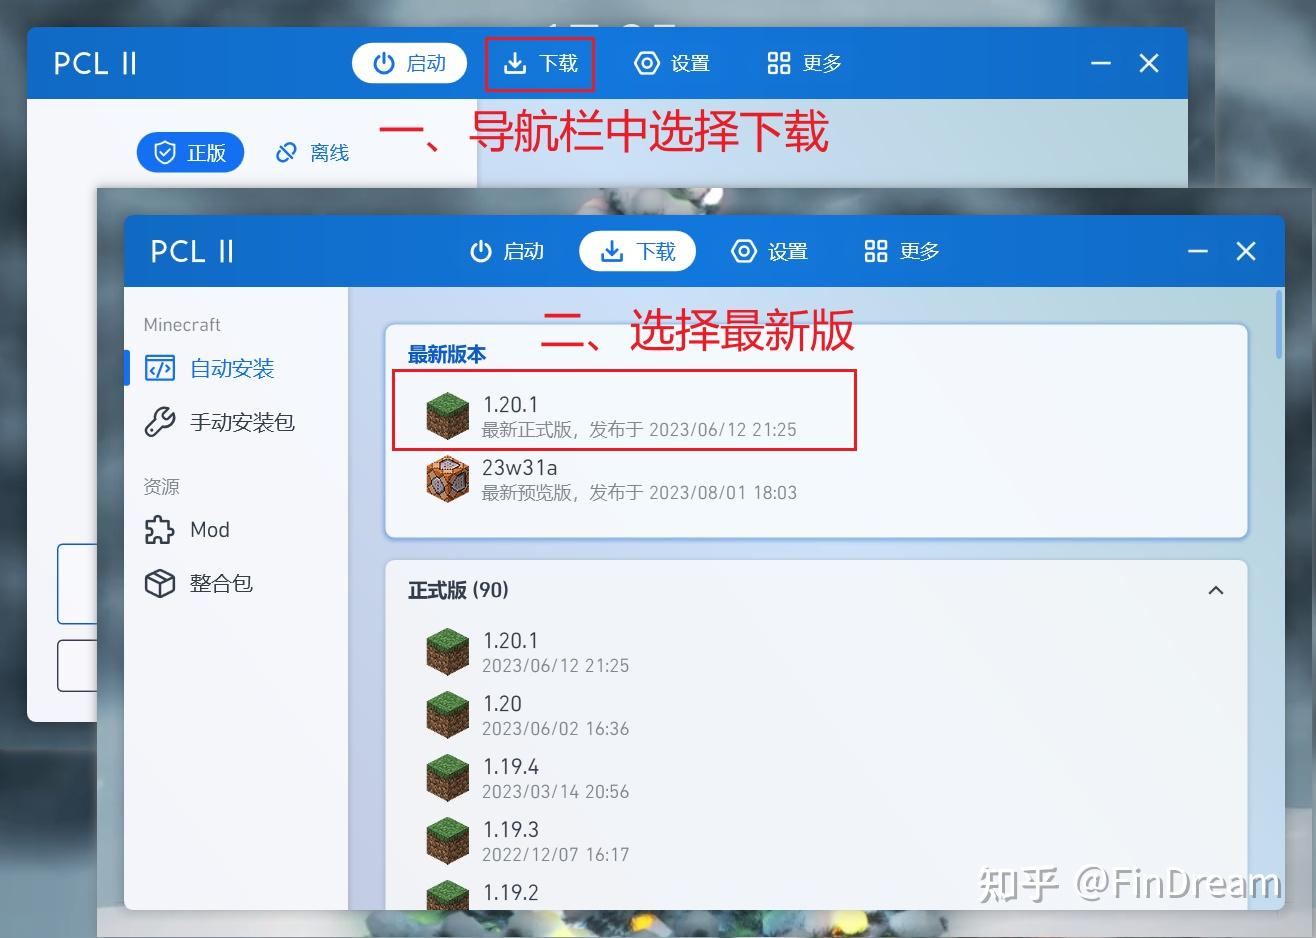Image resolution: width=1316 pixels, height=938 pixels.
Task: Open the 设置 menu item
Action: [x=771, y=251]
